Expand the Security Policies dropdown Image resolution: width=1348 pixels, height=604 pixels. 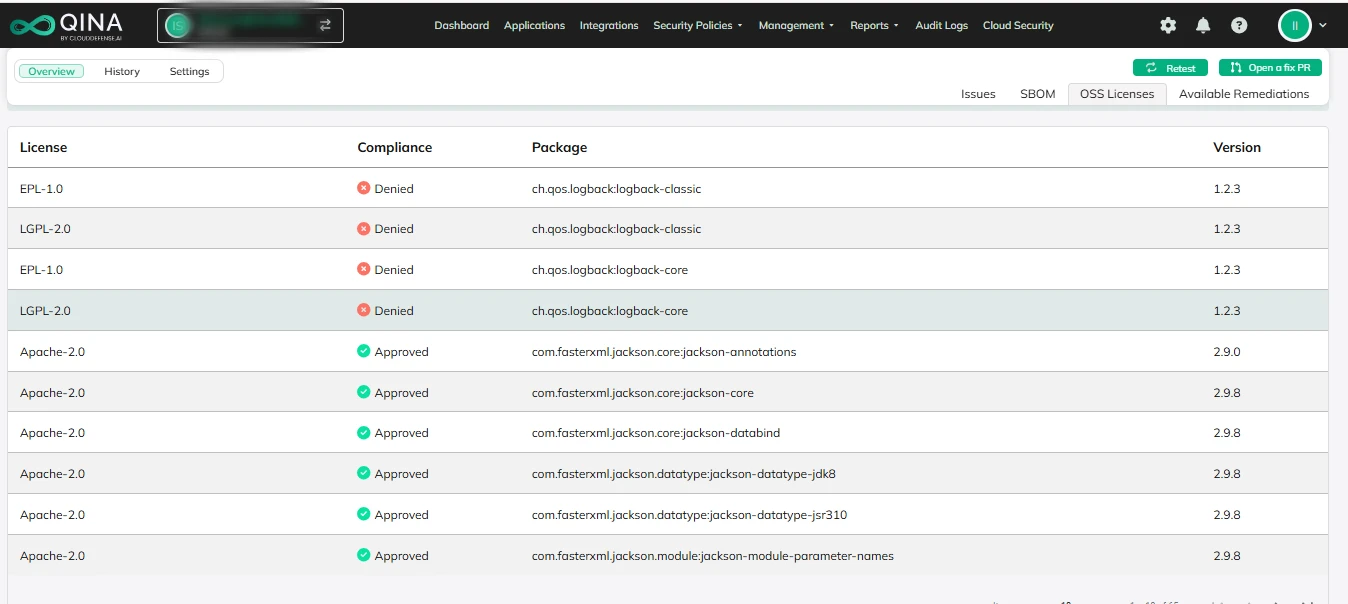[698, 25]
